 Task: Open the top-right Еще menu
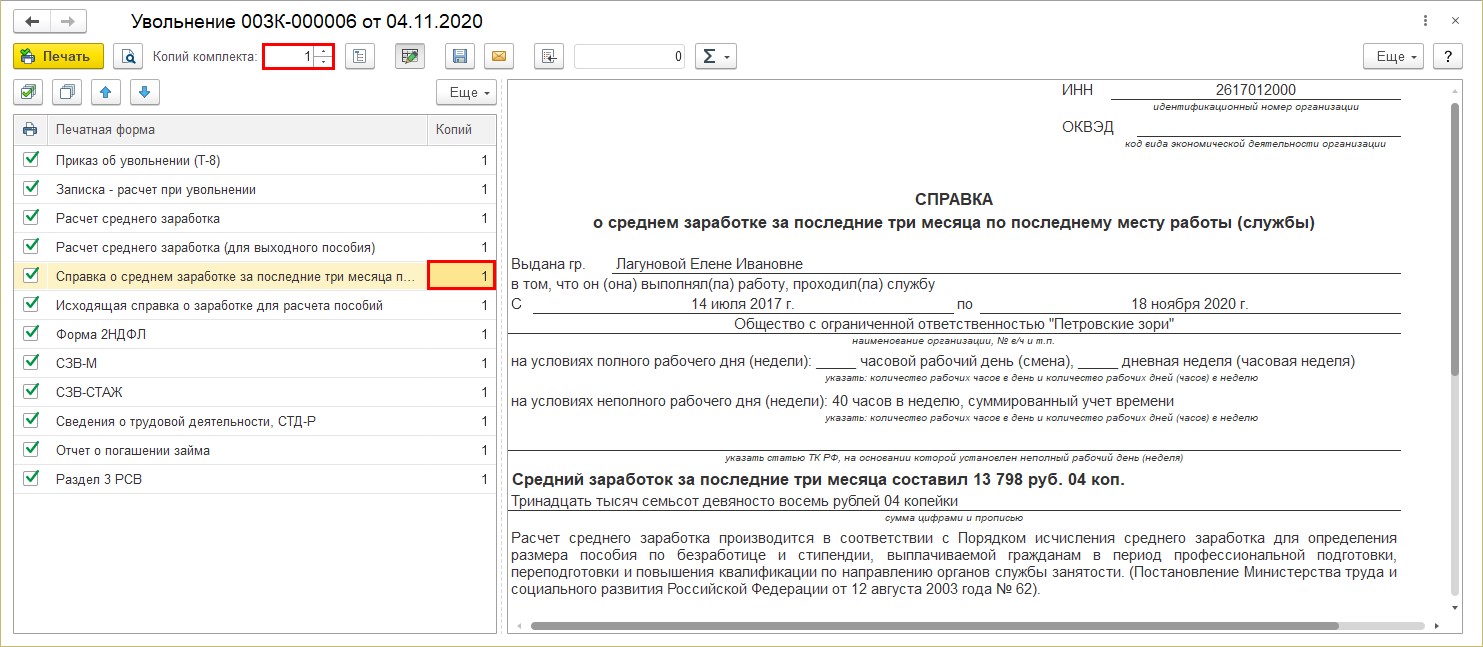(x=1394, y=56)
